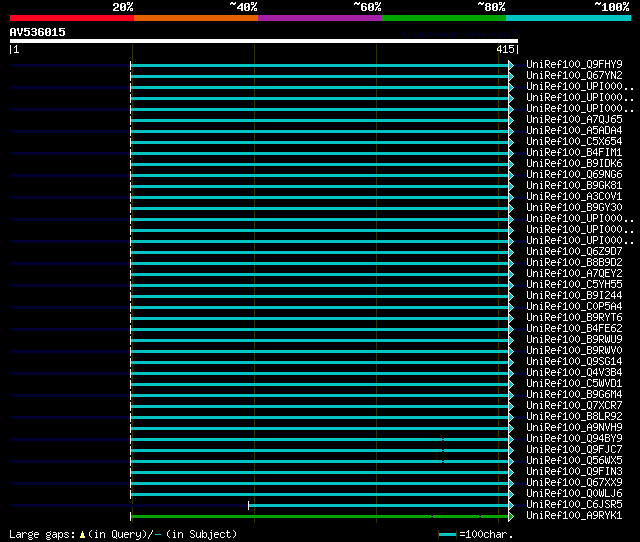Screen dimensions: 640x542
Task: Click the UniRef100_B4FIM1 hit label
Action: tap(574, 153)
